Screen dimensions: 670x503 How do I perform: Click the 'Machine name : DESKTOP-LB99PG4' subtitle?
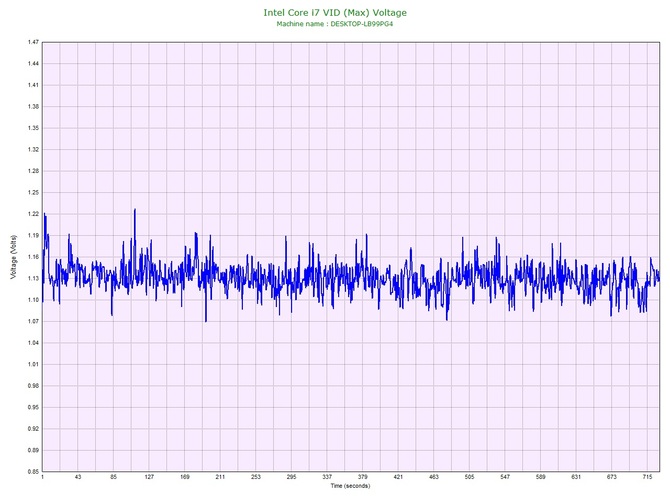[335, 24]
